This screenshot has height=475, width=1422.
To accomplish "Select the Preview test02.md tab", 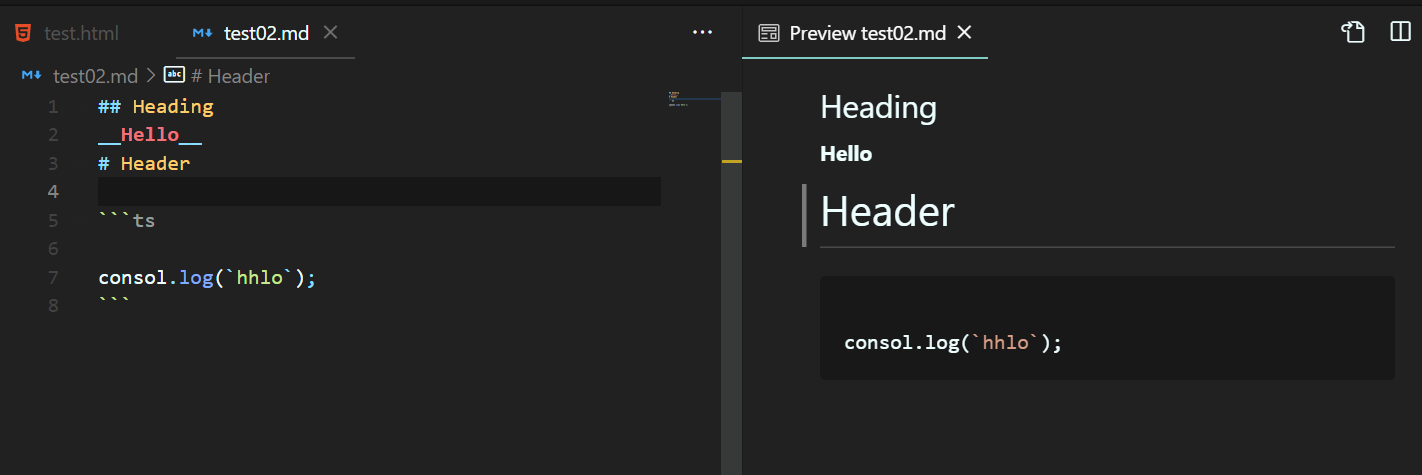I will coord(866,33).
